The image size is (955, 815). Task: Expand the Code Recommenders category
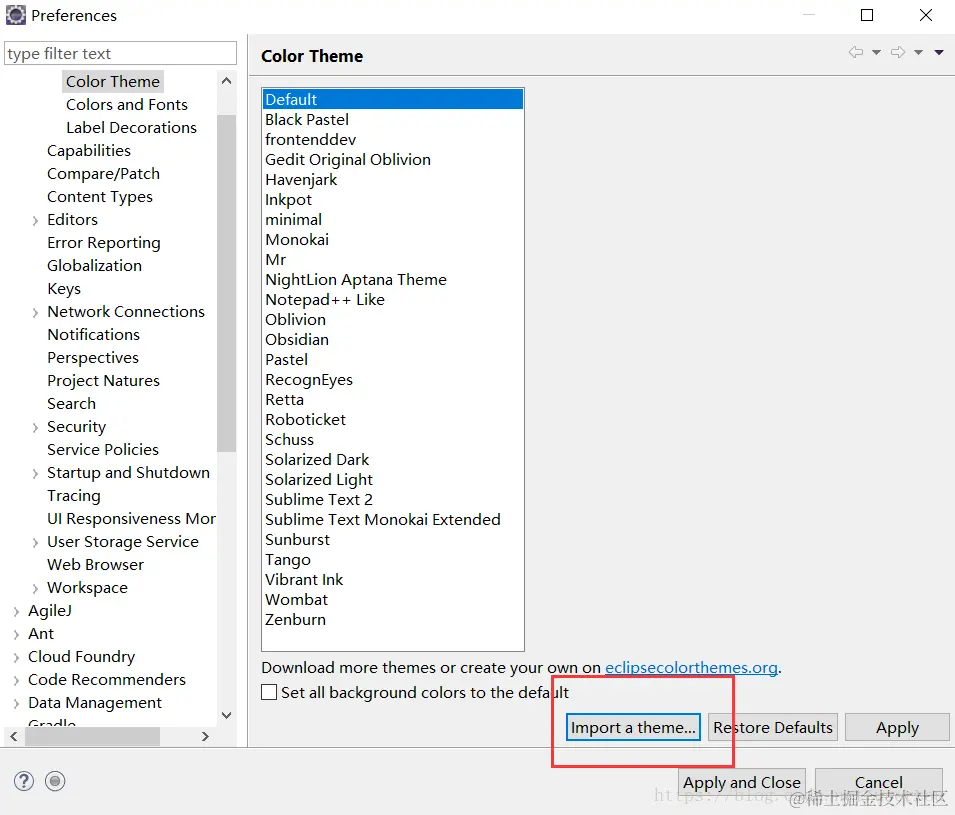(x=16, y=680)
